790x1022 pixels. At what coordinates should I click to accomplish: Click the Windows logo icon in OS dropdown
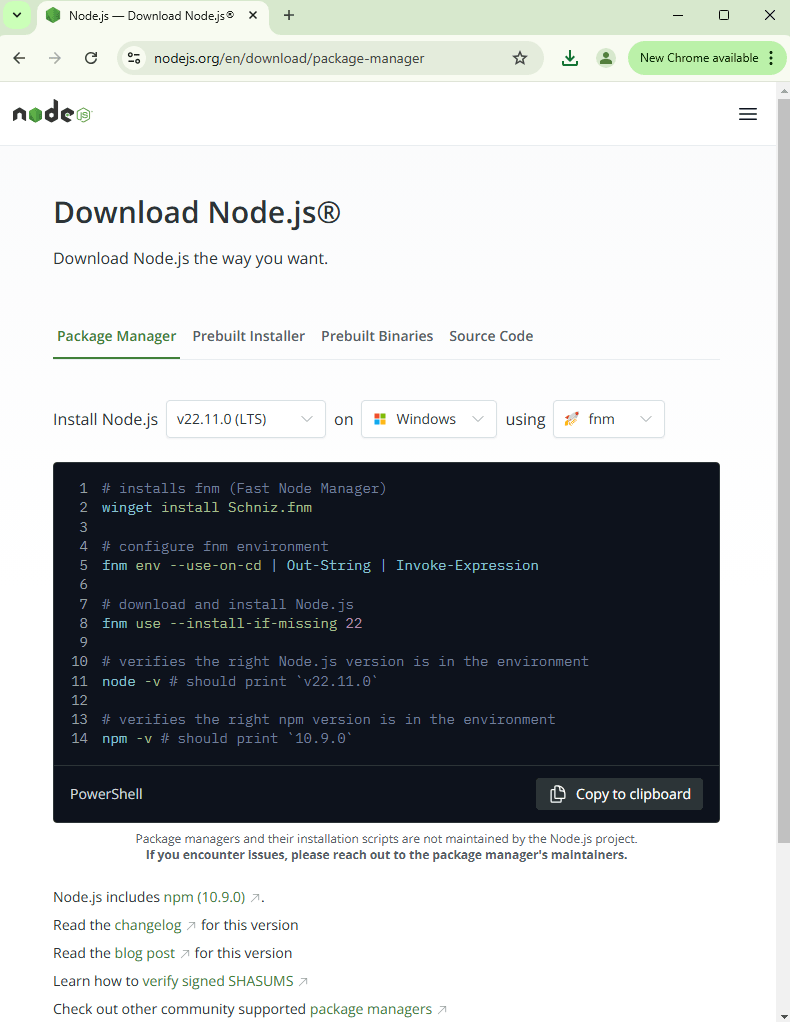pos(380,419)
